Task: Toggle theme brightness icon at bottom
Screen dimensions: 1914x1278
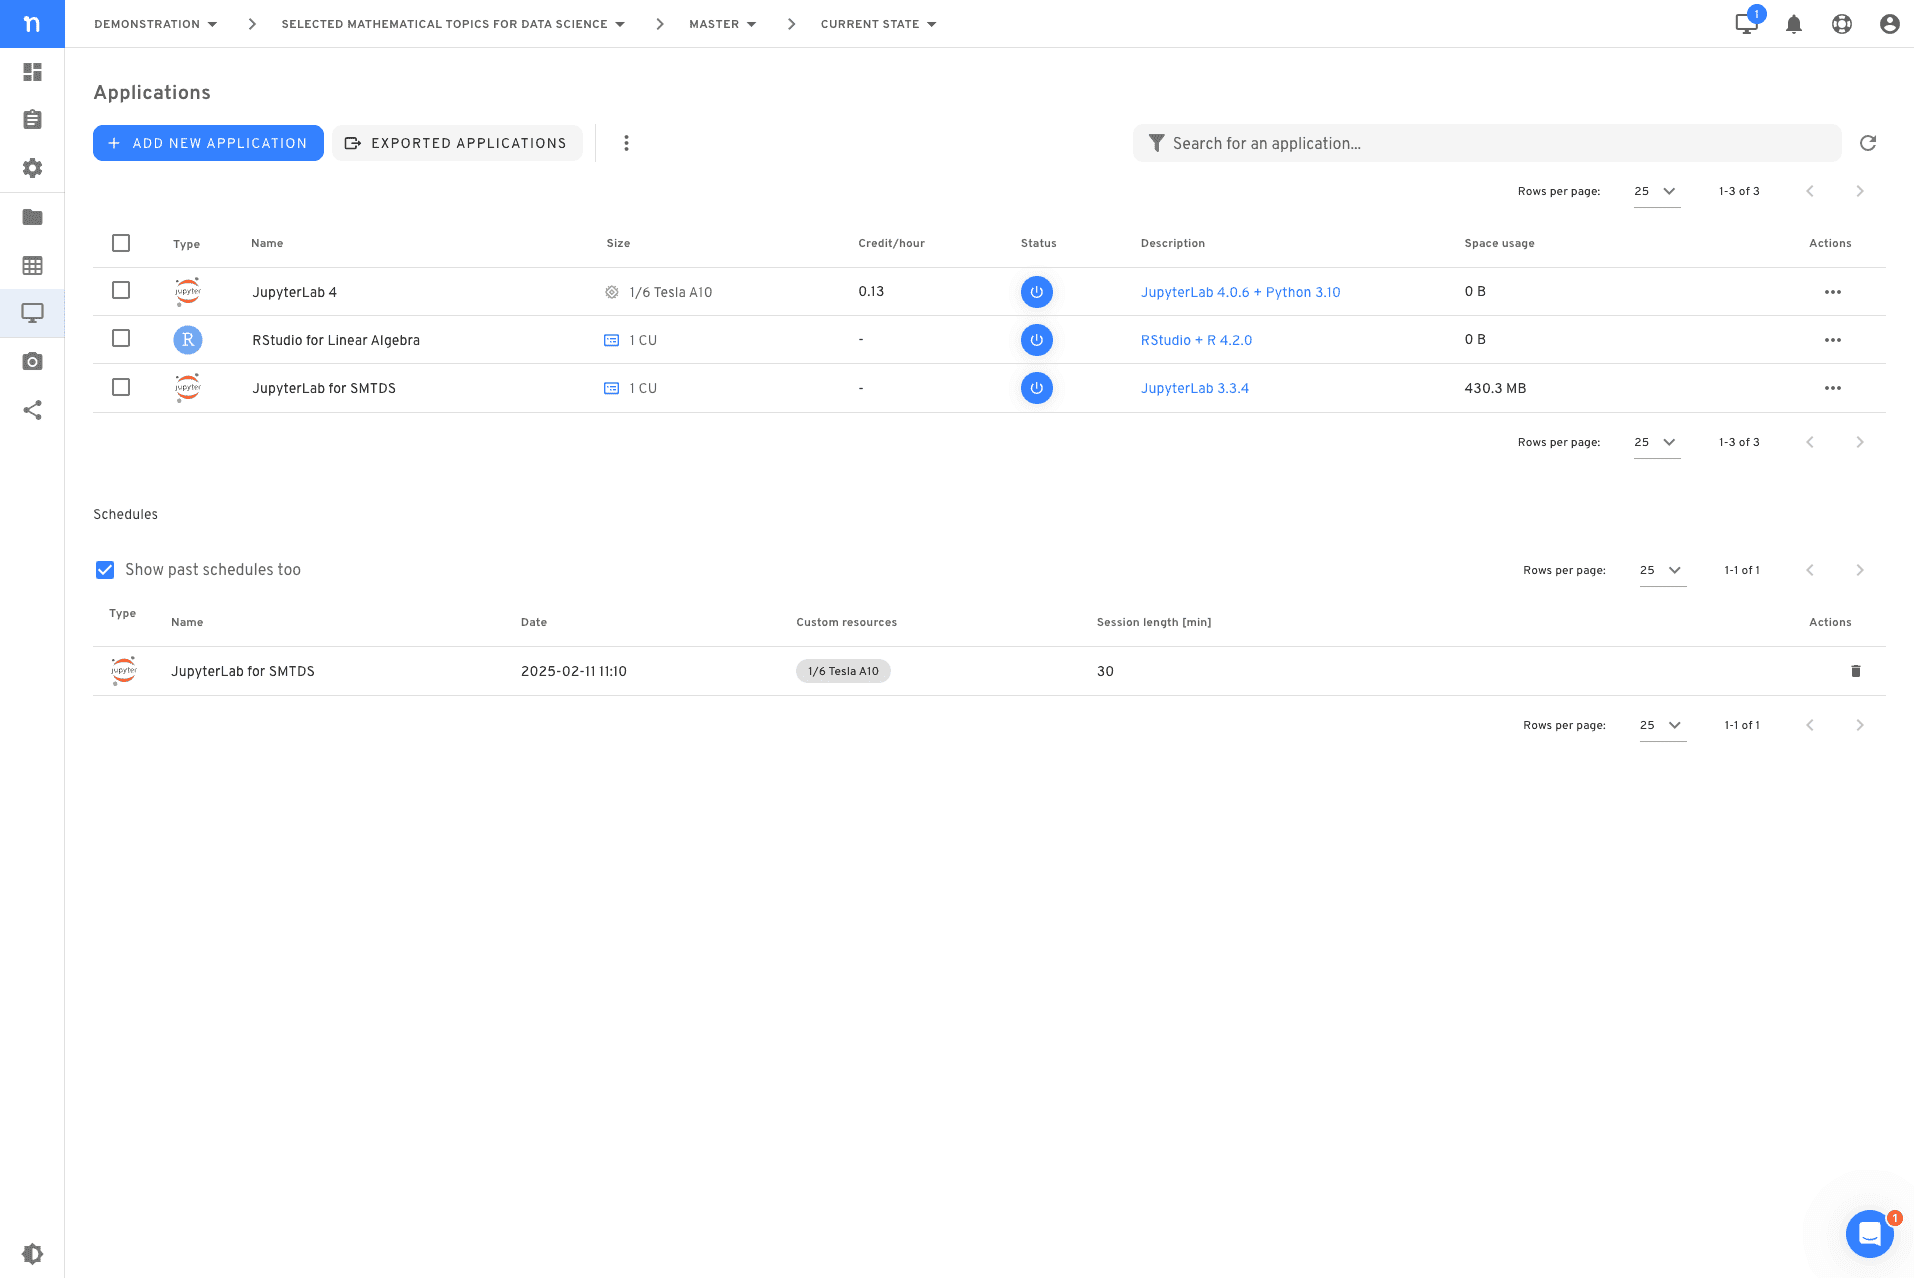Action: tap(32, 1253)
